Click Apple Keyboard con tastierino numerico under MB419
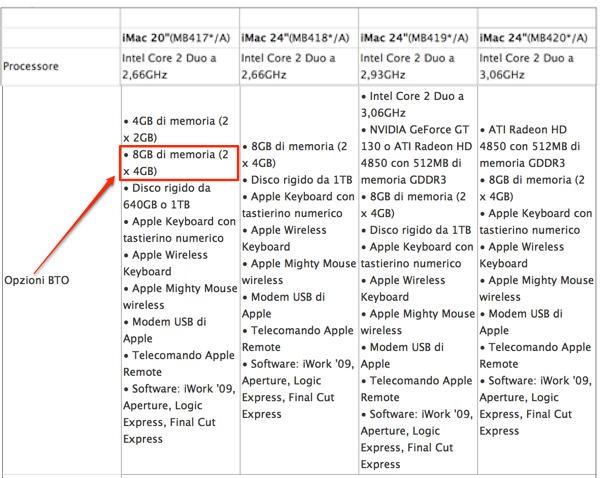The height and width of the screenshot is (478, 600). click(x=417, y=255)
